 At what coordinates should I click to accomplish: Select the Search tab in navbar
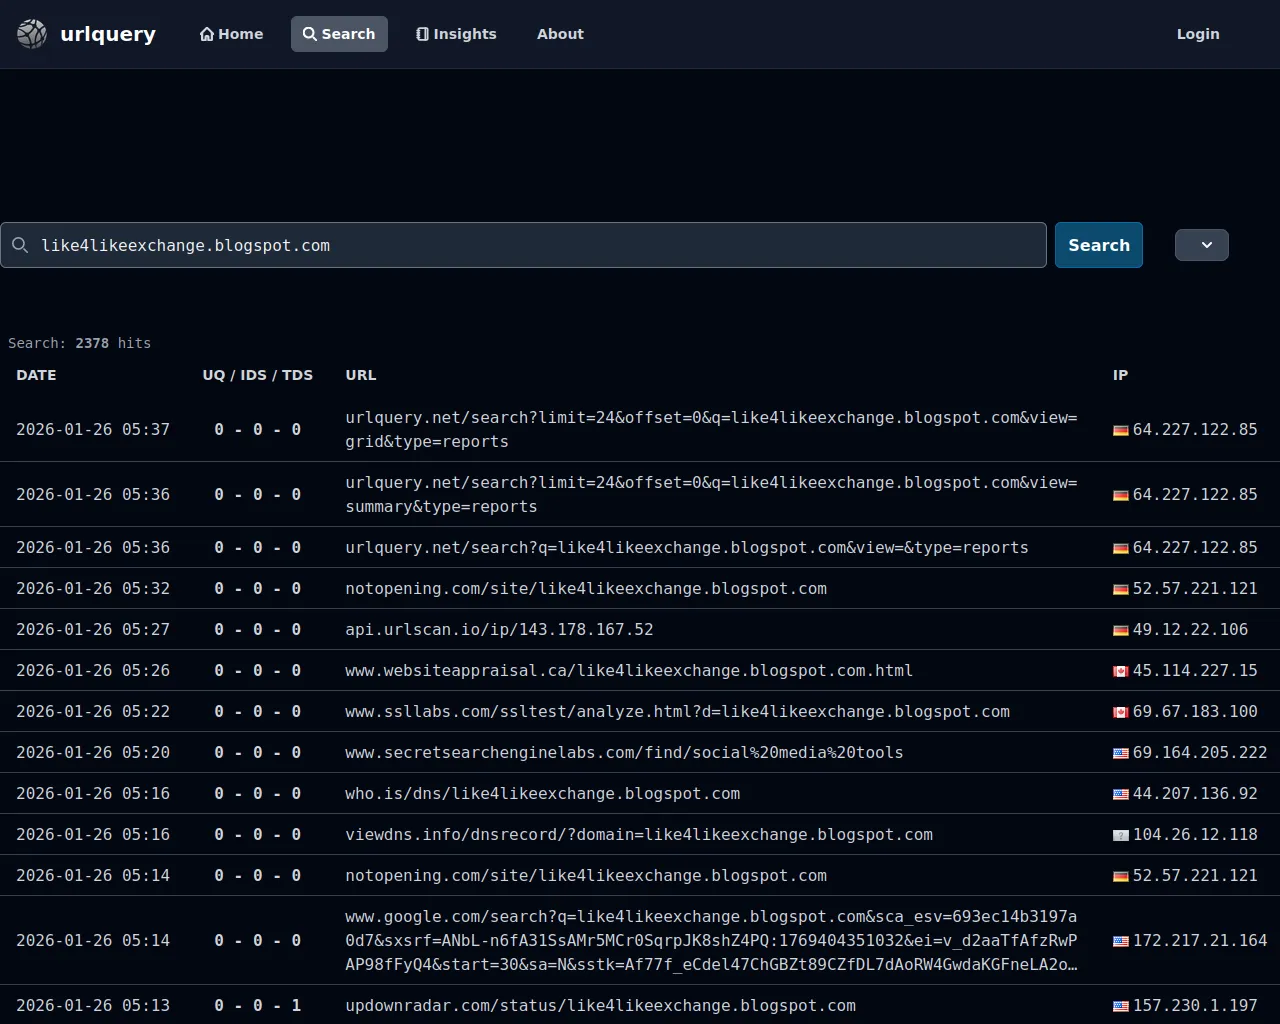coord(339,34)
